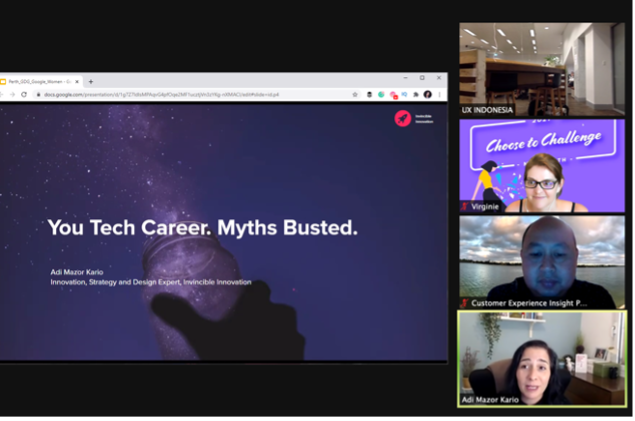Click the Chrome profile avatar

pyautogui.click(x=428, y=94)
